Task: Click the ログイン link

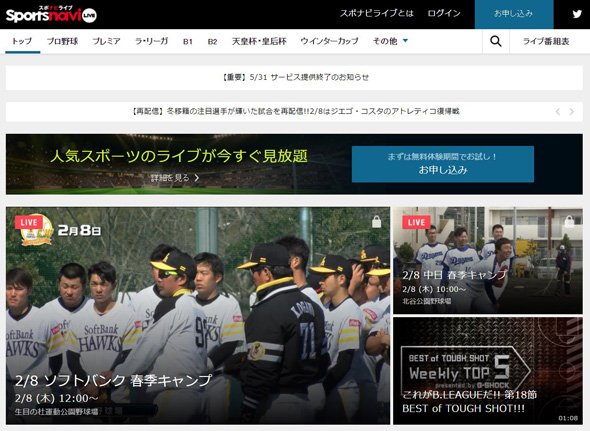Action: [444, 14]
